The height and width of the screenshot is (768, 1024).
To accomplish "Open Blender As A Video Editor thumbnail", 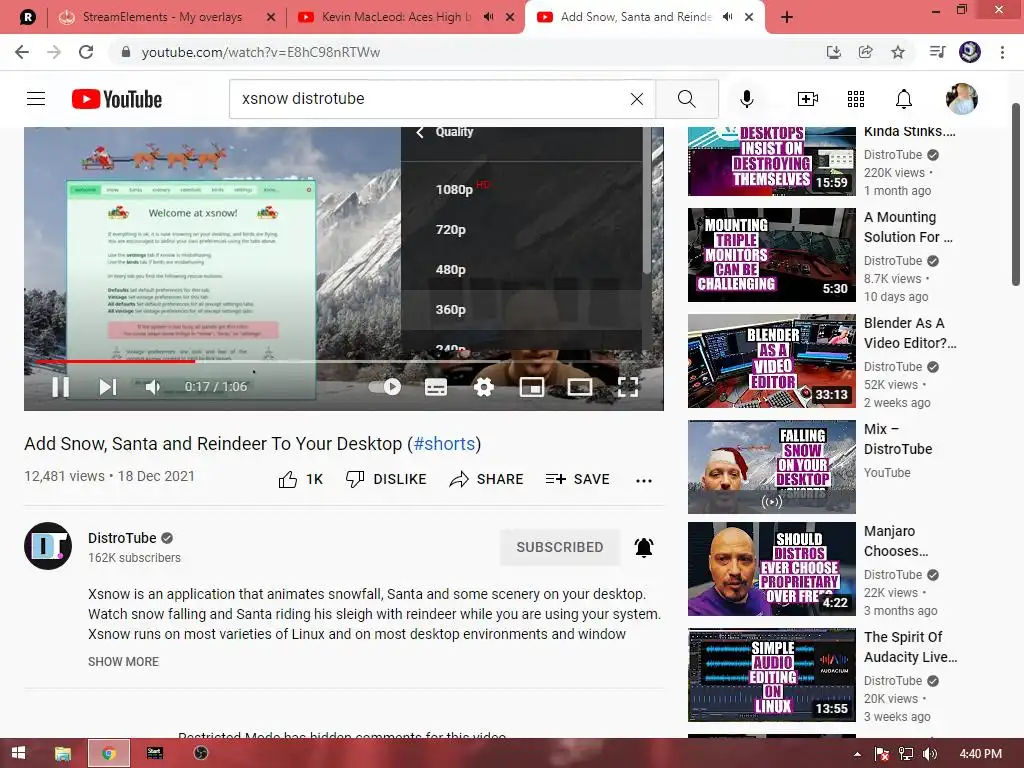I will (771, 361).
